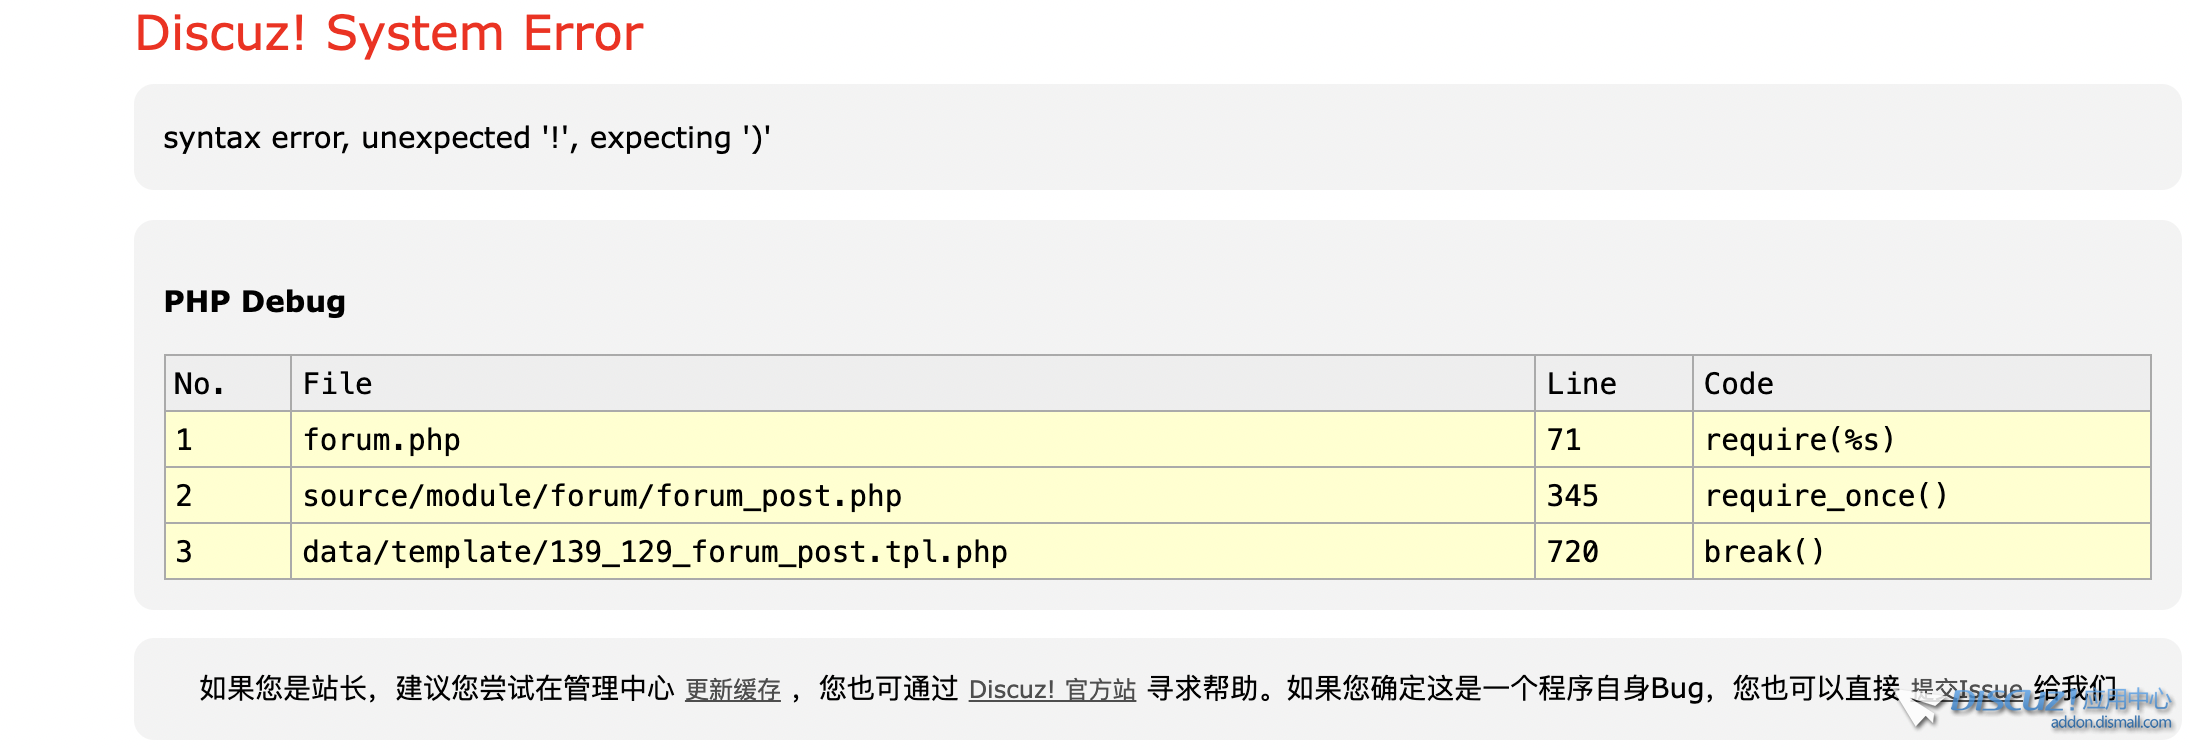The height and width of the screenshot is (748, 2190).
Task: Click the syntax error message text
Action: 466,138
